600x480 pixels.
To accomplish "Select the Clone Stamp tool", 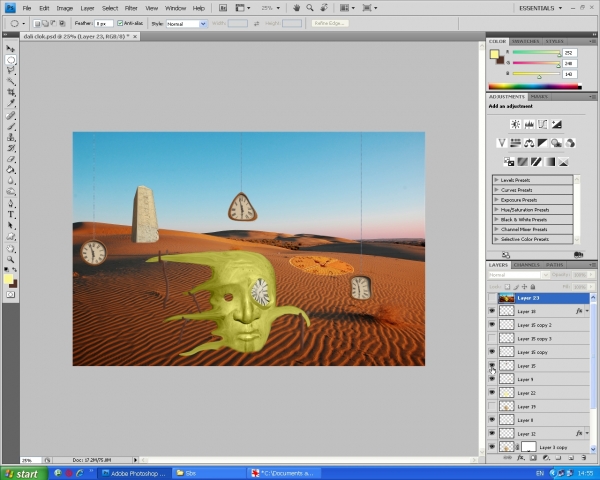I will pyautogui.click(x=10, y=137).
